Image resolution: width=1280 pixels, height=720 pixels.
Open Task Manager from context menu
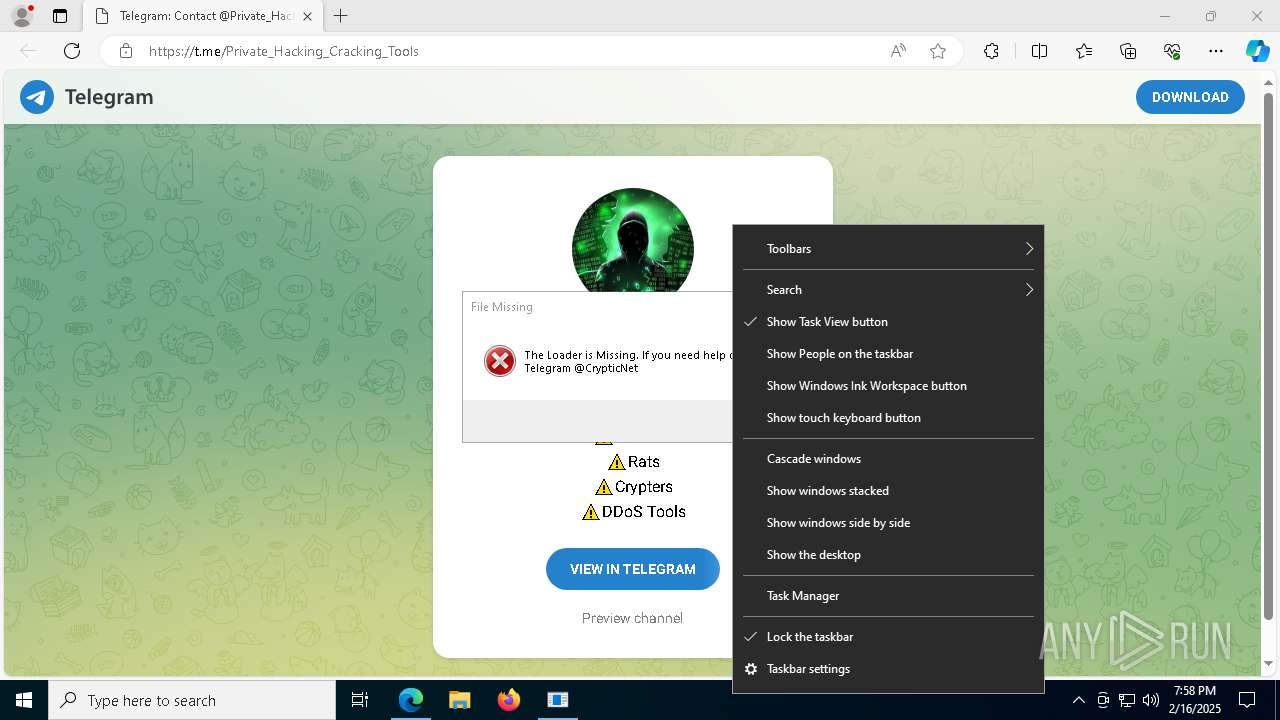click(888, 596)
